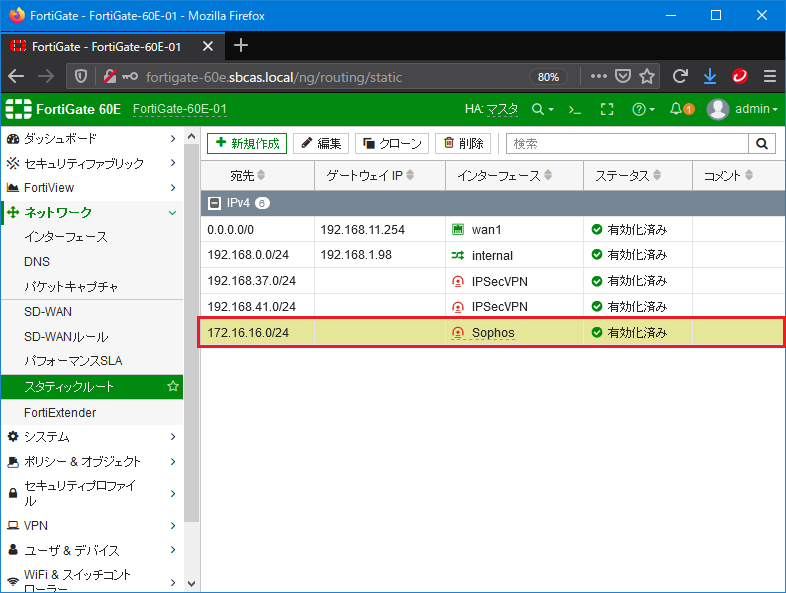Viewport: 786px width, 593px height.
Task: Sort by コメント column
Action: pos(738,175)
